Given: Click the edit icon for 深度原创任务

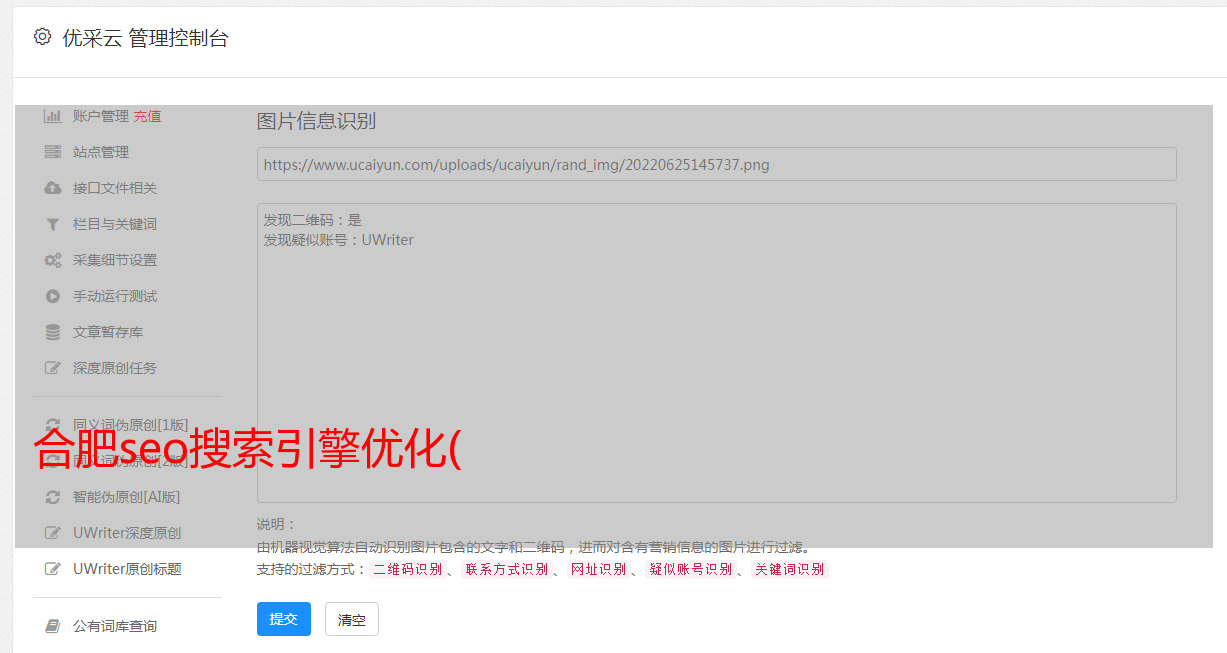Looking at the screenshot, I should (x=53, y=368).
